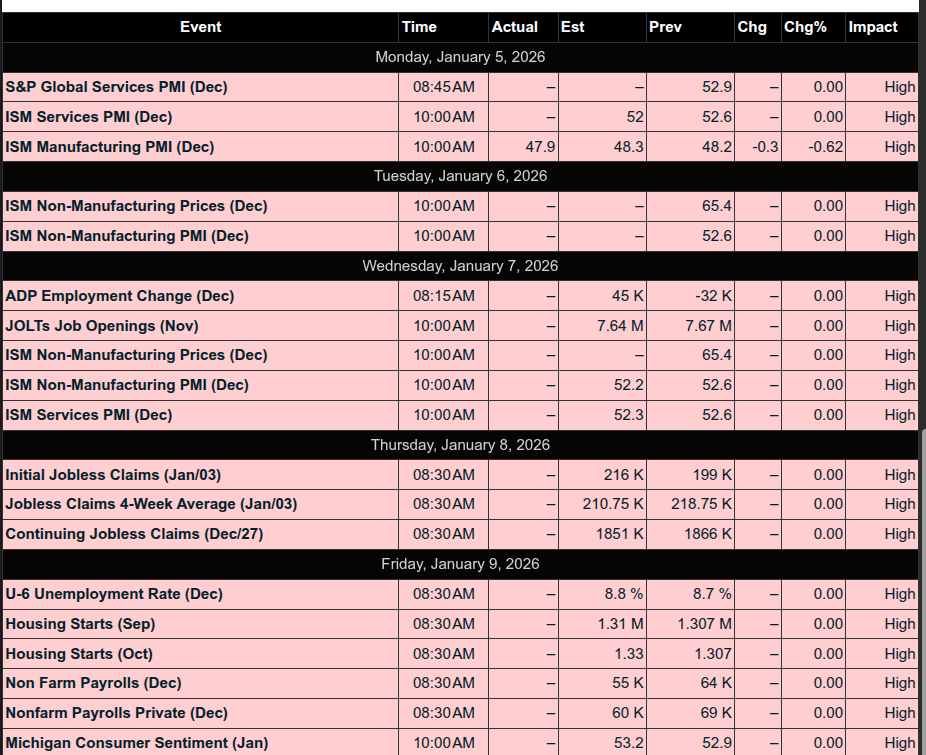Open Non Farm Payrolls (Dec) event

(x=94, y=683)
